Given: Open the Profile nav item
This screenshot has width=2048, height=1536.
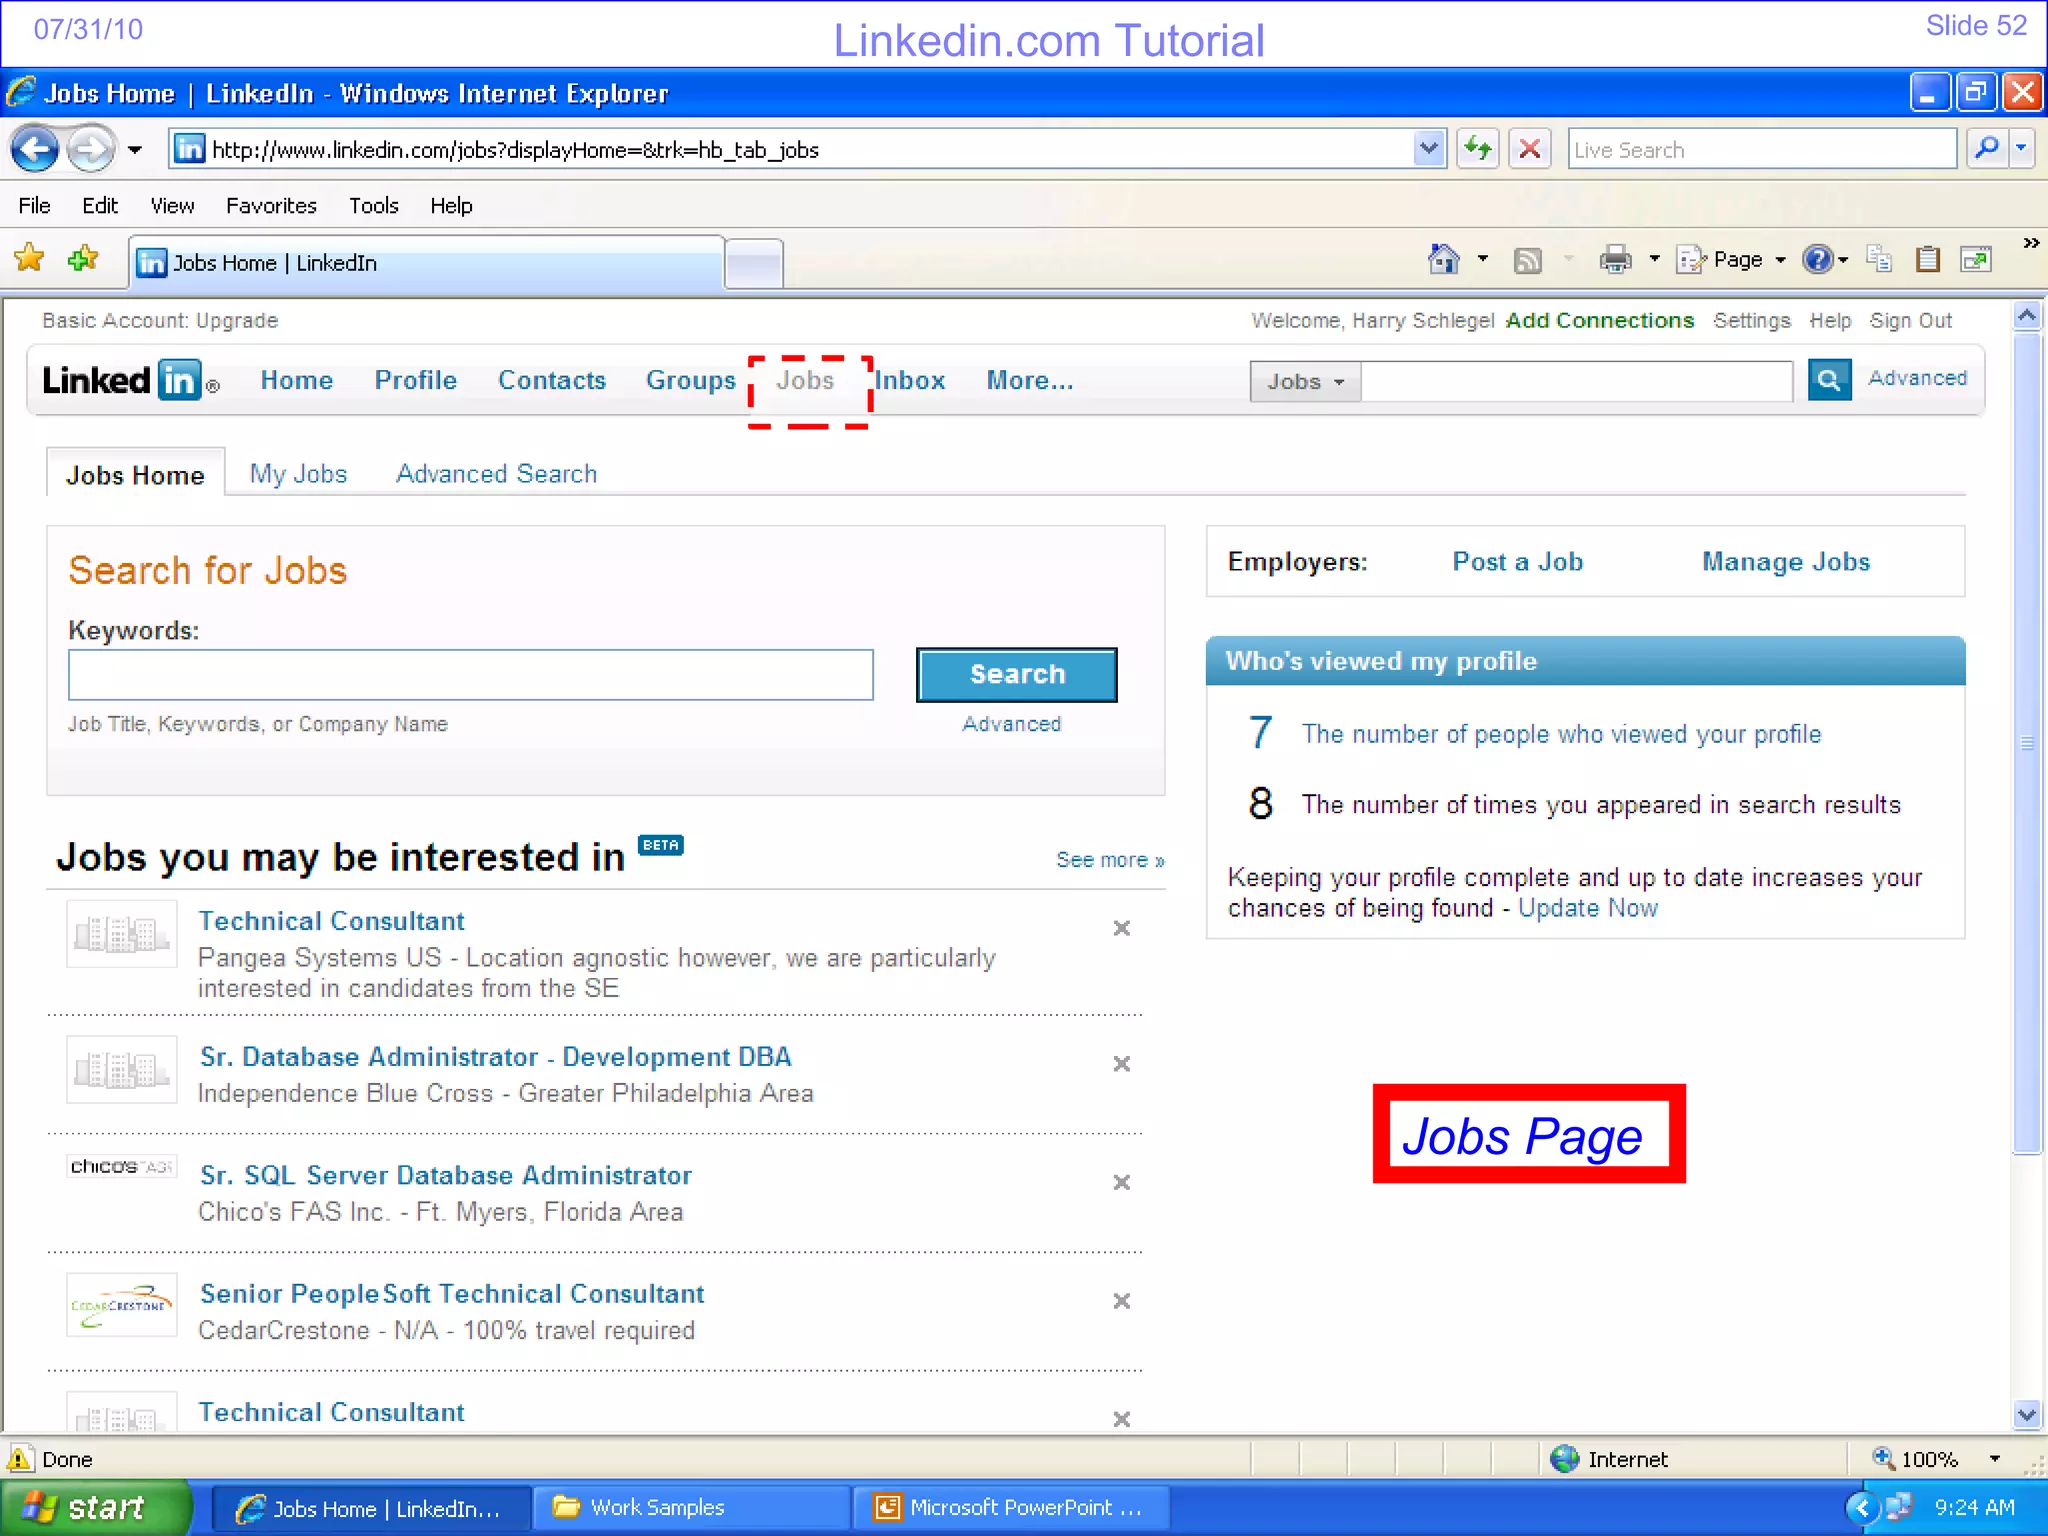Looking at the screenshot, I should click(416, 381).
